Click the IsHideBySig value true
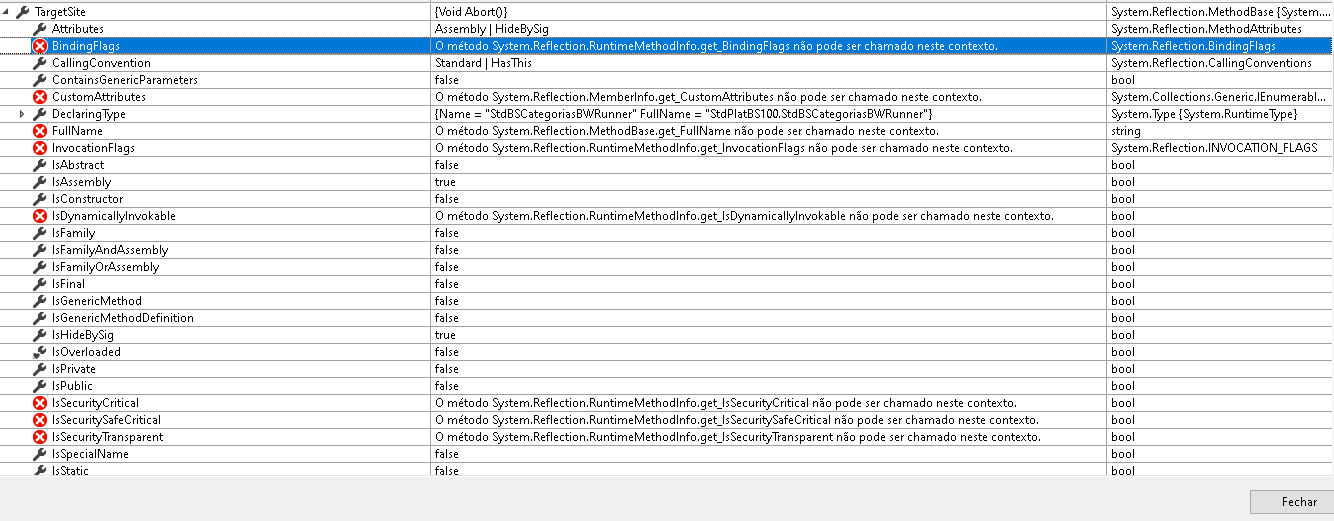Viewport: 1334px width, 521px height. pos(445,335)
